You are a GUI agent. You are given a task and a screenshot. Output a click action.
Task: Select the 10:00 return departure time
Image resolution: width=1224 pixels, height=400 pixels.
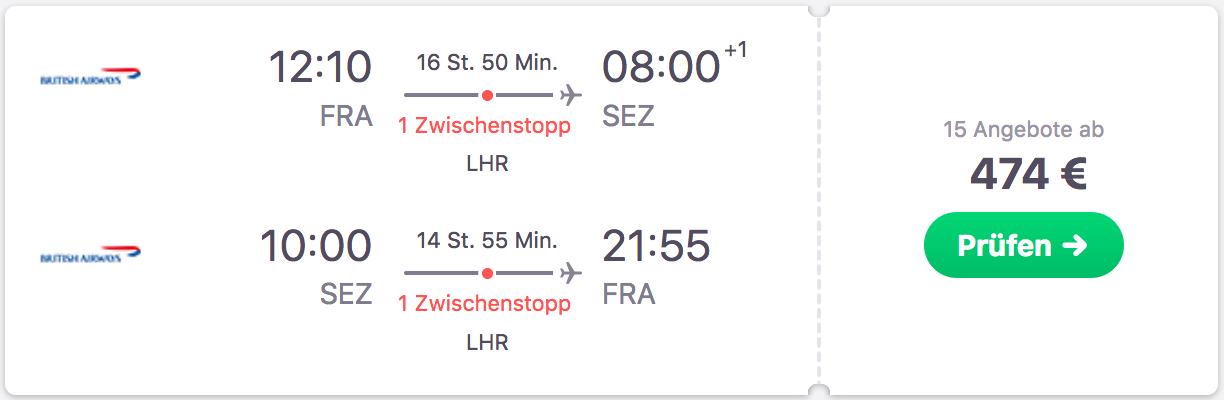point(316,246)
